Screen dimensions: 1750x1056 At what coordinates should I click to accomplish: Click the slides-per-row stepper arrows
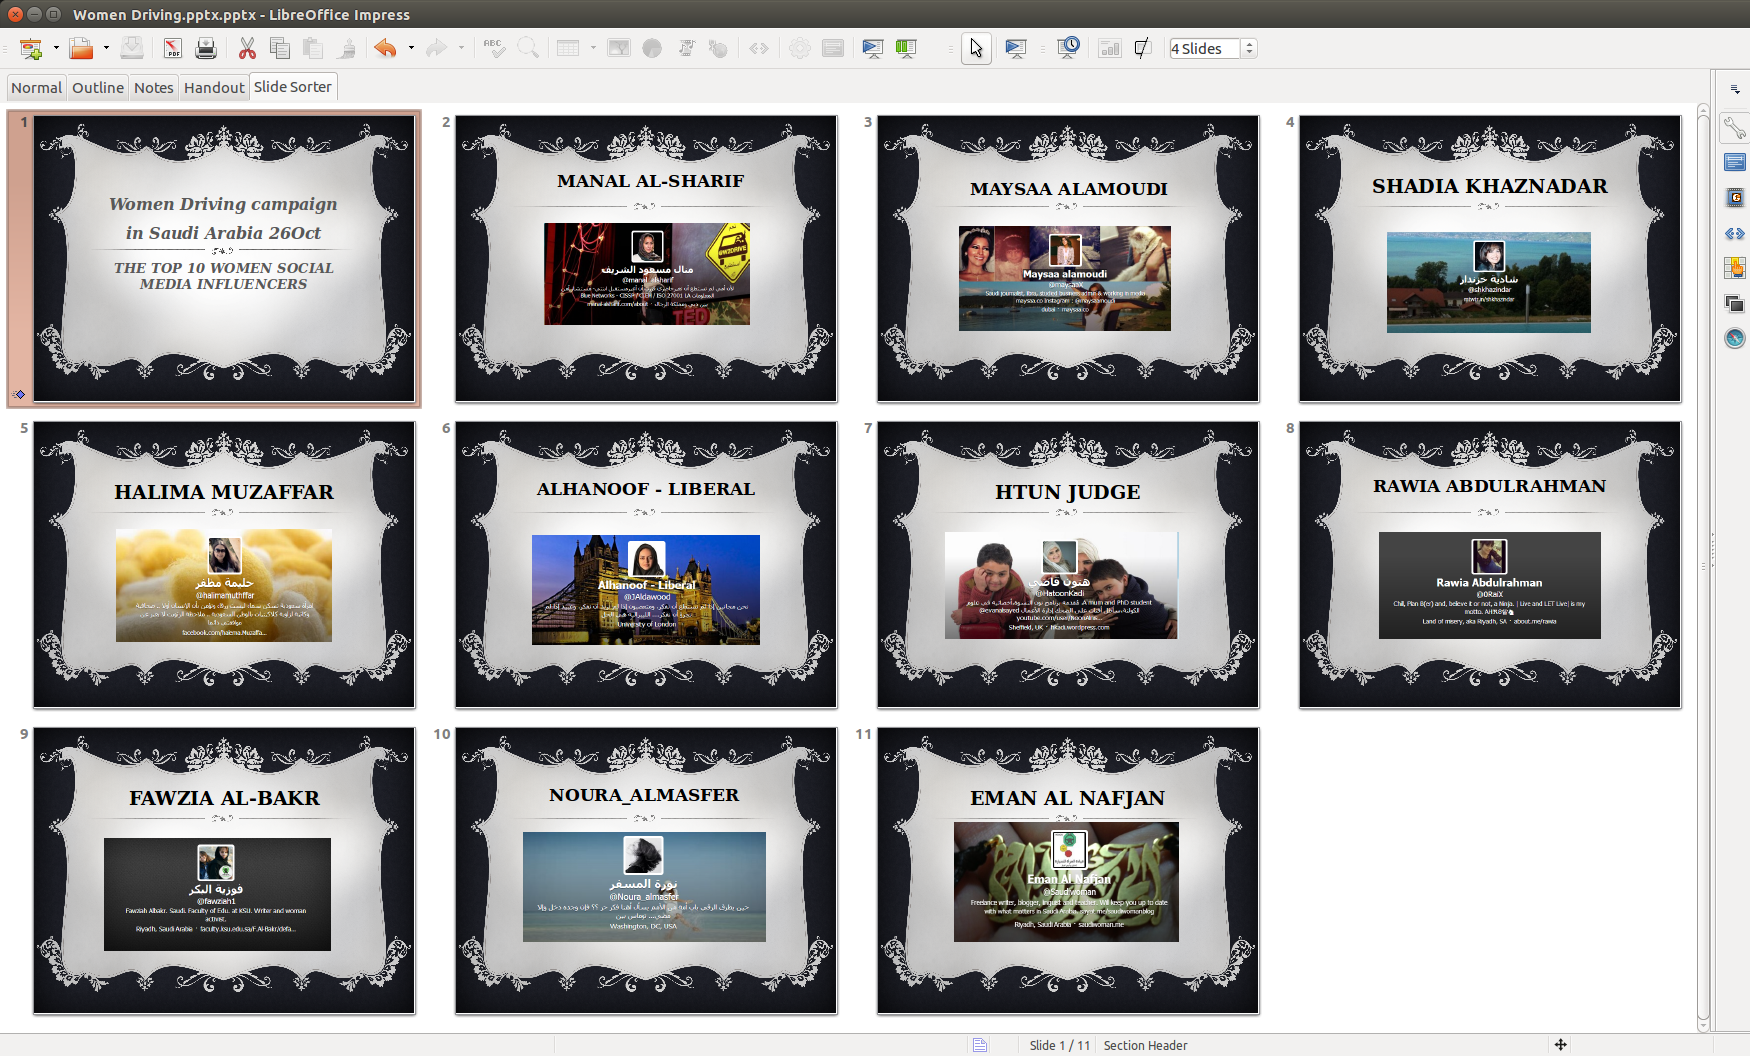[1249, 48]
